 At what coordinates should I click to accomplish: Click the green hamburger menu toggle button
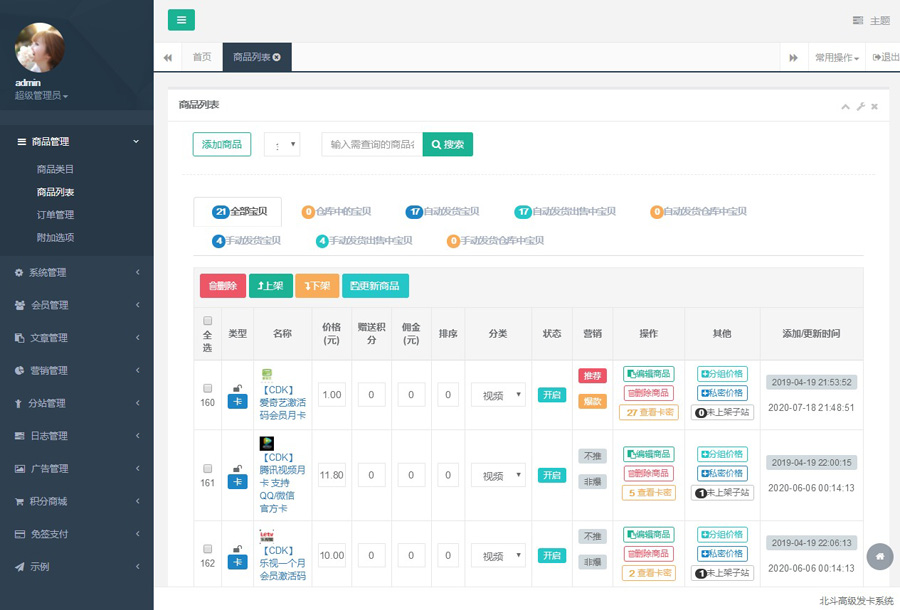click(181, 20)
